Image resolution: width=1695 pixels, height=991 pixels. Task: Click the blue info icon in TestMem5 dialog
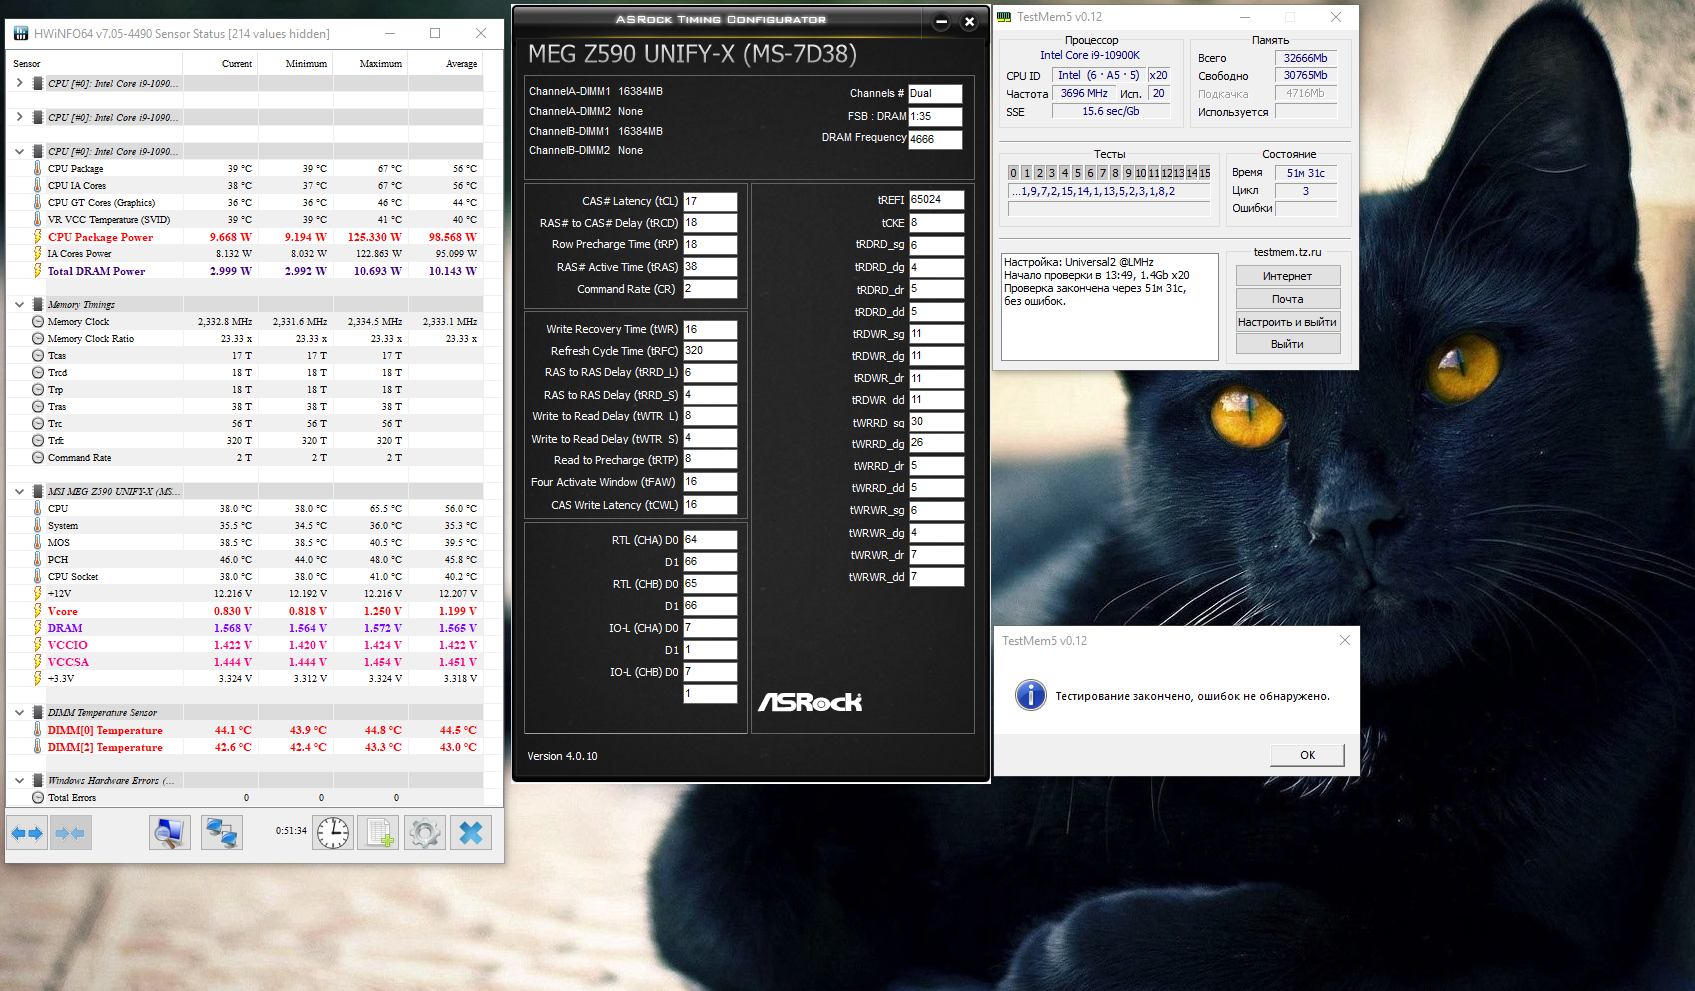click(x=1031, y=695)
